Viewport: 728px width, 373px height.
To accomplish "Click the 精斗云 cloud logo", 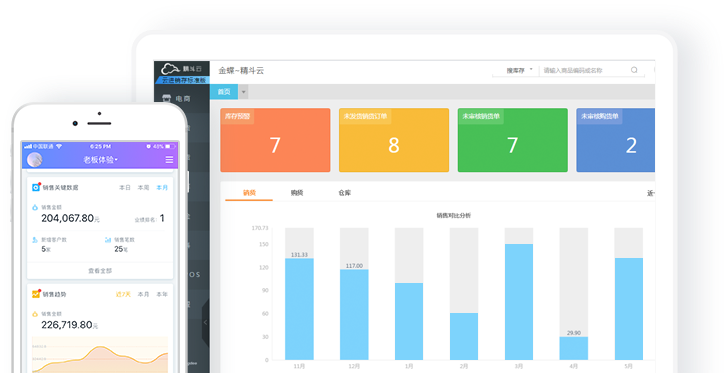I will coord(170,69).
